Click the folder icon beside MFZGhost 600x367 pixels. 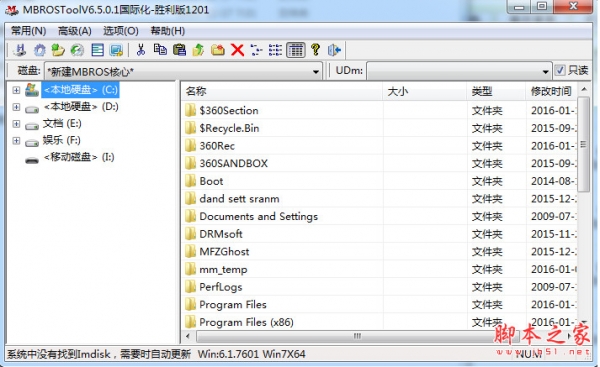click(190, 251)
